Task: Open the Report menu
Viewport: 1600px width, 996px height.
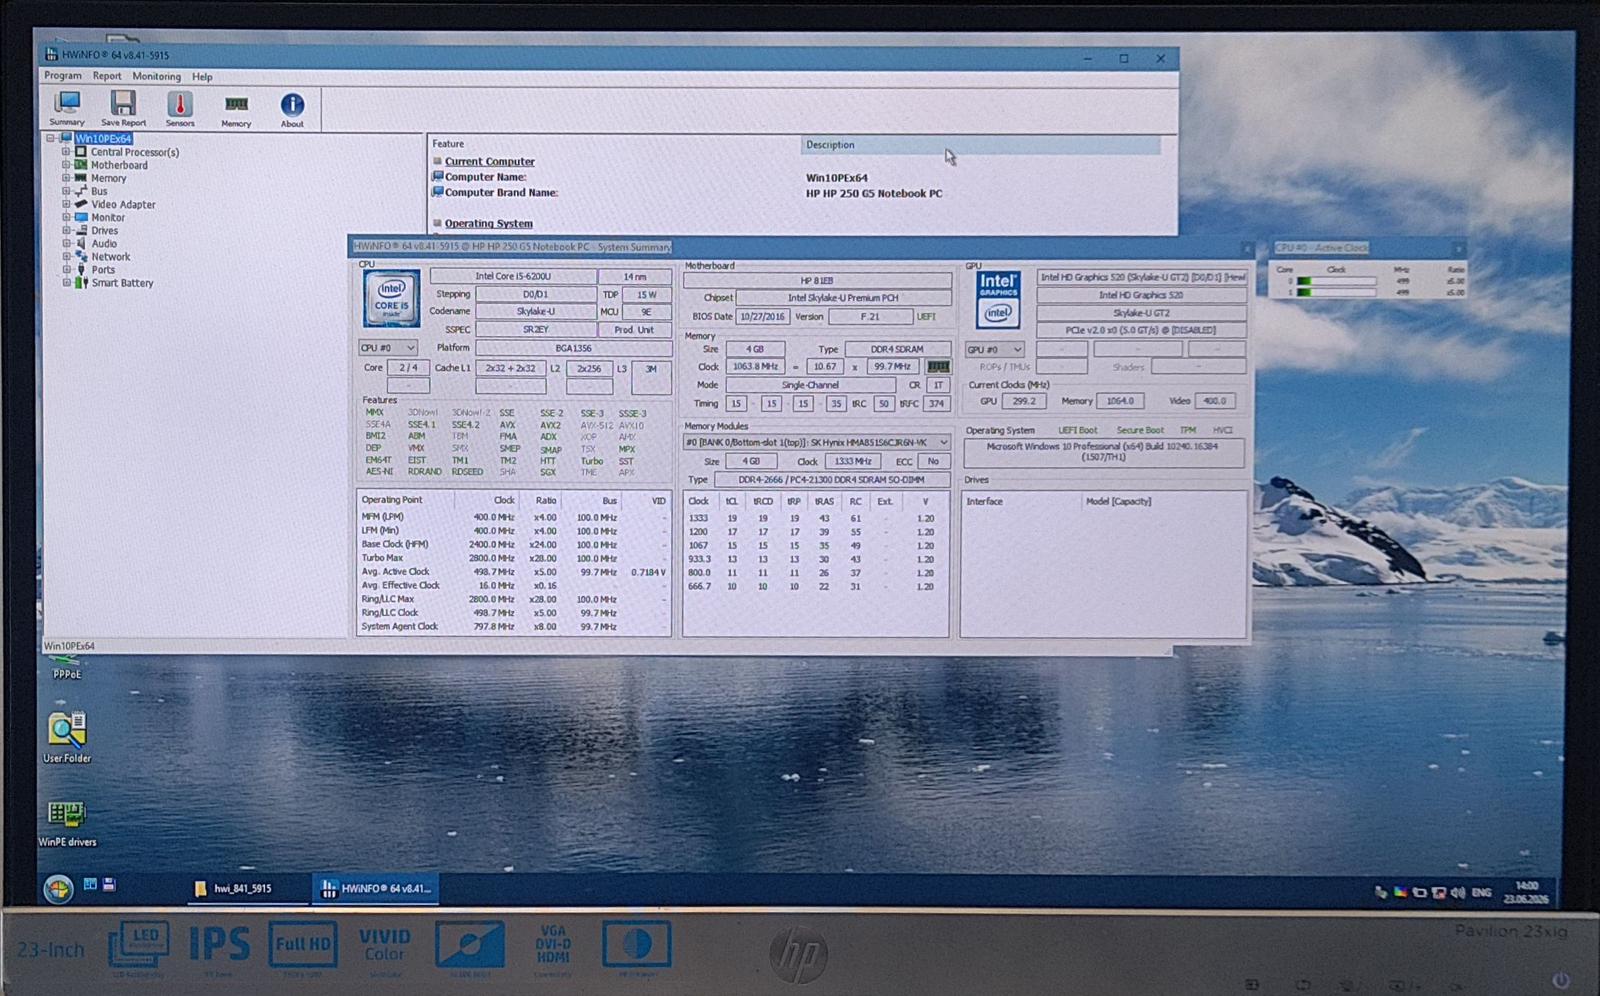Action: tap(107, 76)
